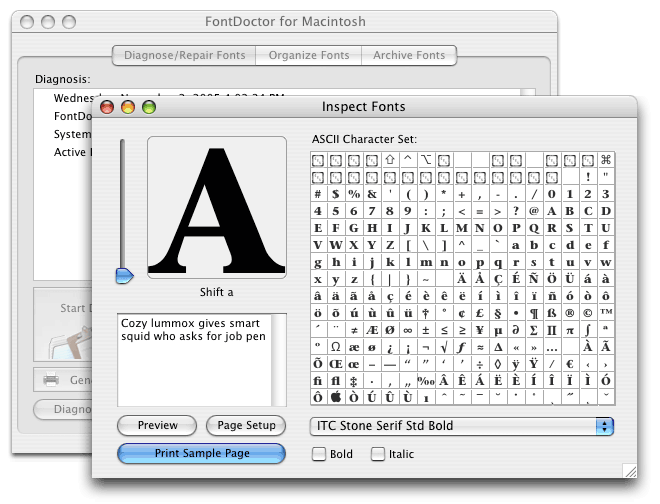Select the per mille glyph

pos(426,381)
